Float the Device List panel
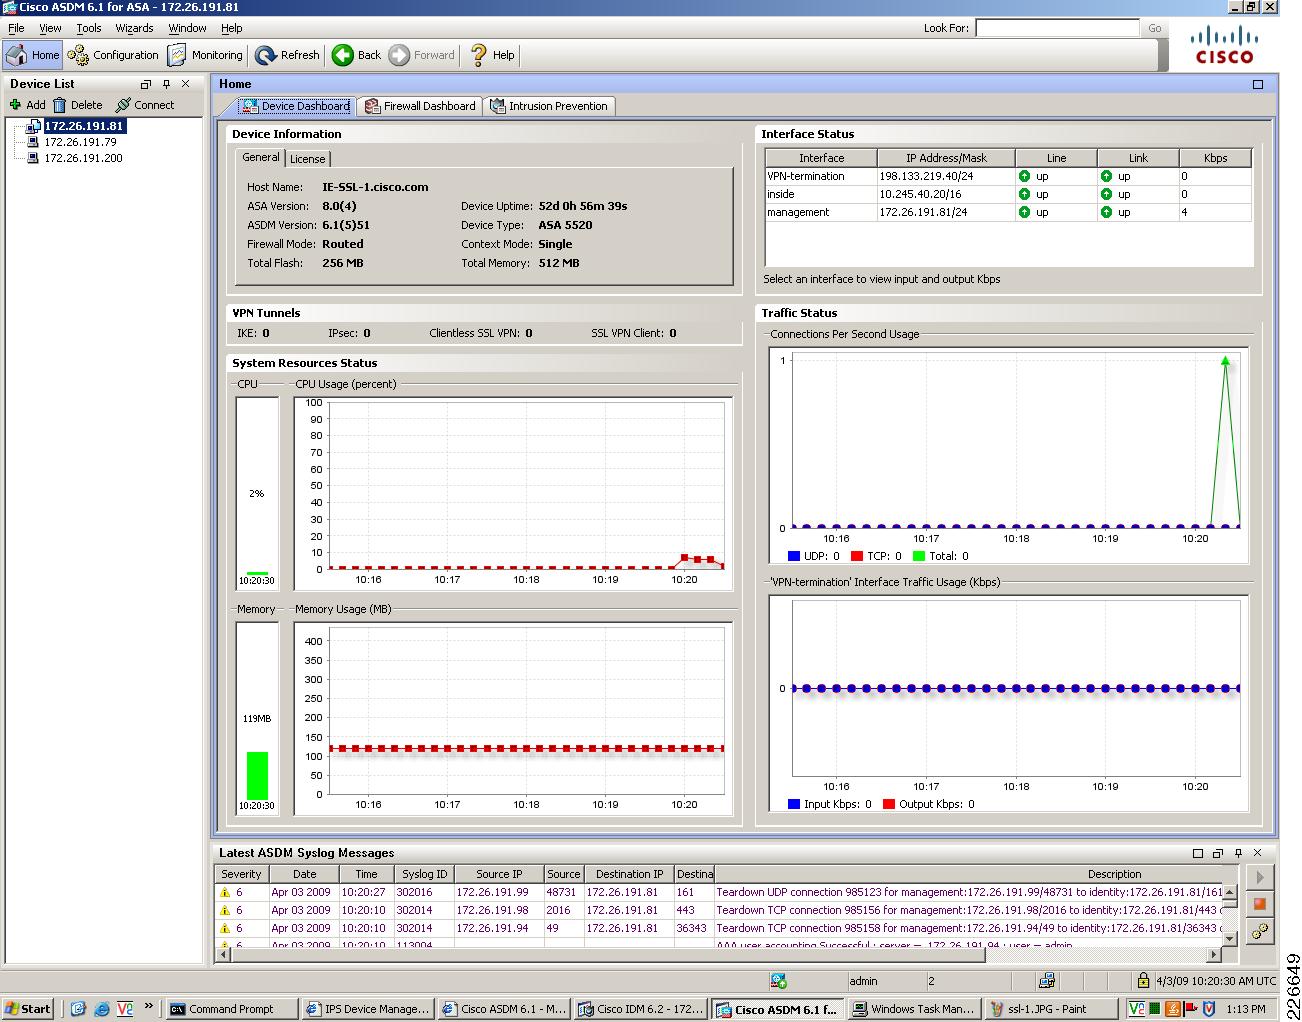1302x1022 pixels. click(x=146, y=84)
